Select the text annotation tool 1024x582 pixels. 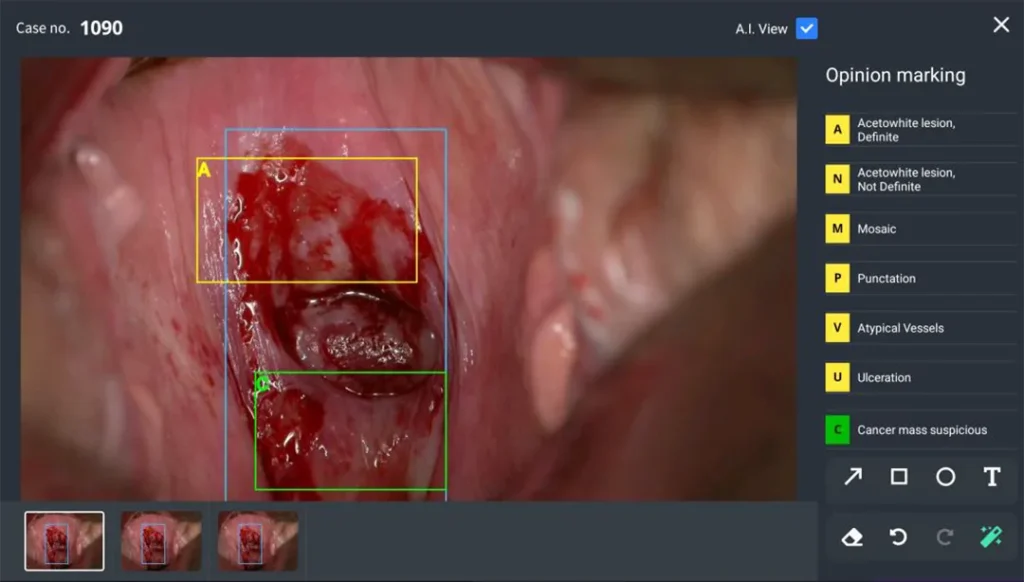[x=992, y=477]
